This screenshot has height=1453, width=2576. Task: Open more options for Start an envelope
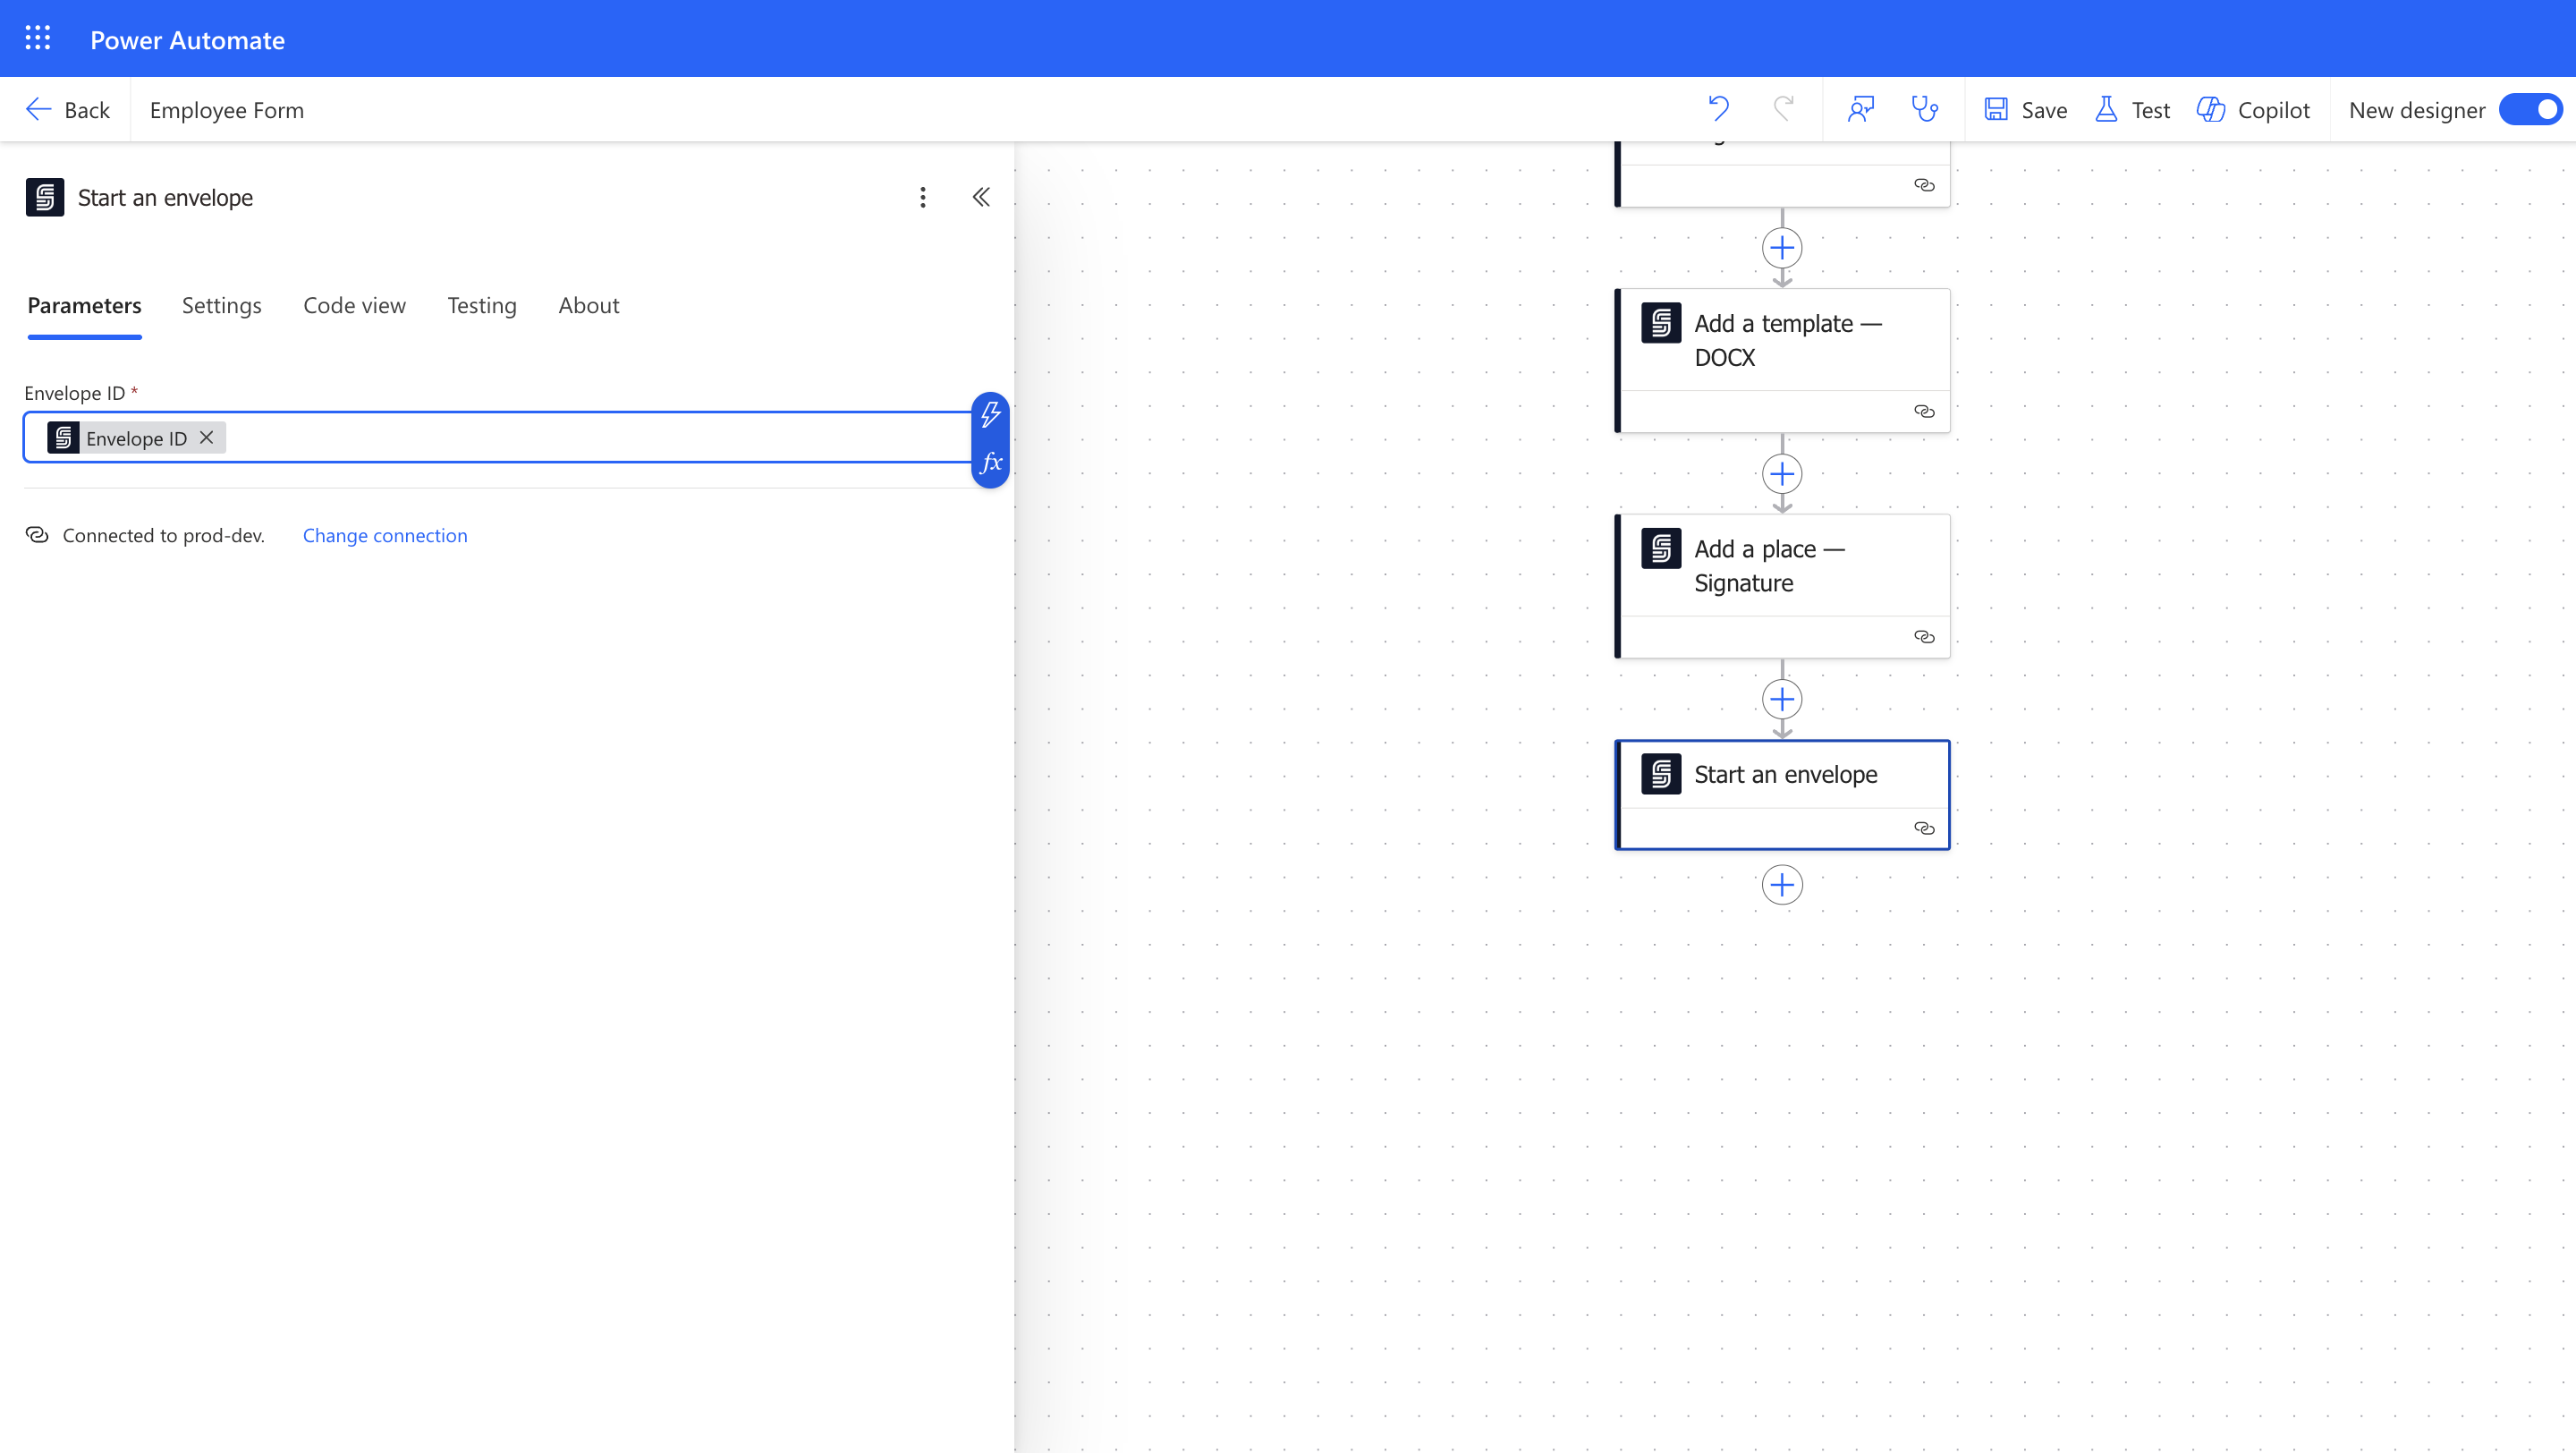coord(922,197)
